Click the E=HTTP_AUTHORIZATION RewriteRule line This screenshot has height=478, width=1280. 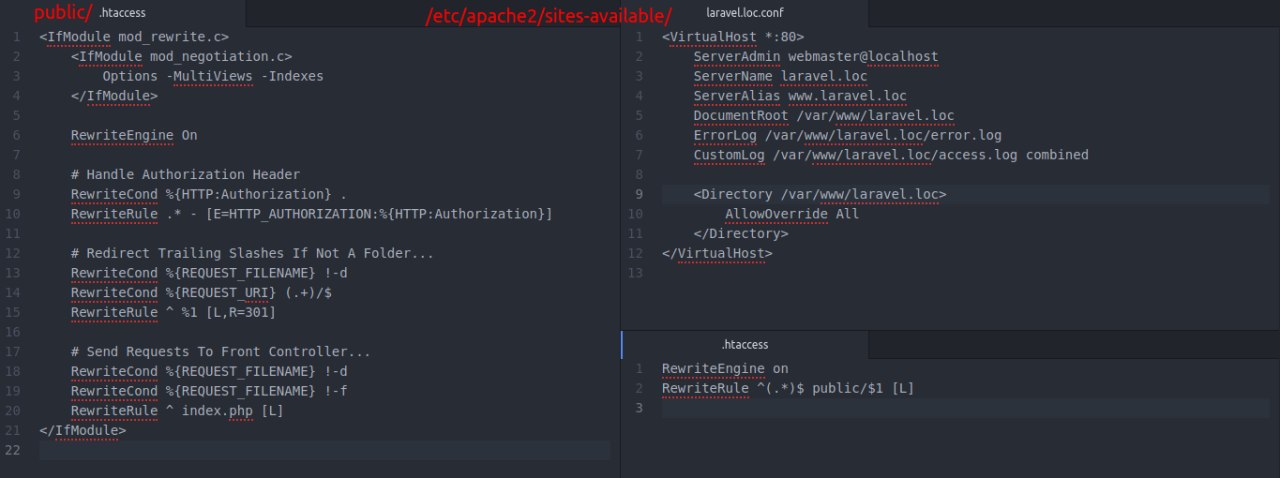pos(311,214)
